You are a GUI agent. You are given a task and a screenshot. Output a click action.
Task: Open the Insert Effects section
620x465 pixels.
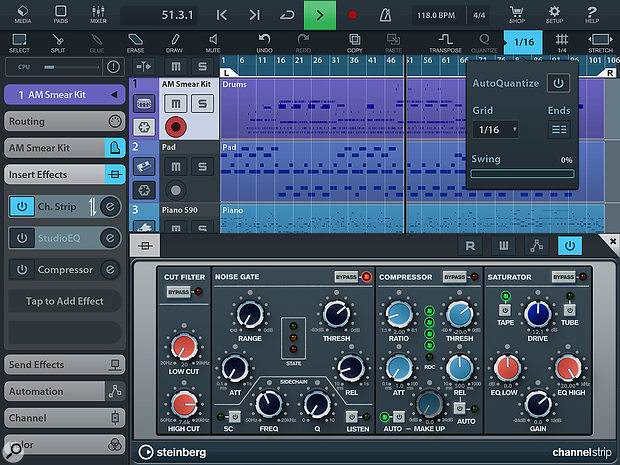coord(65,174)
